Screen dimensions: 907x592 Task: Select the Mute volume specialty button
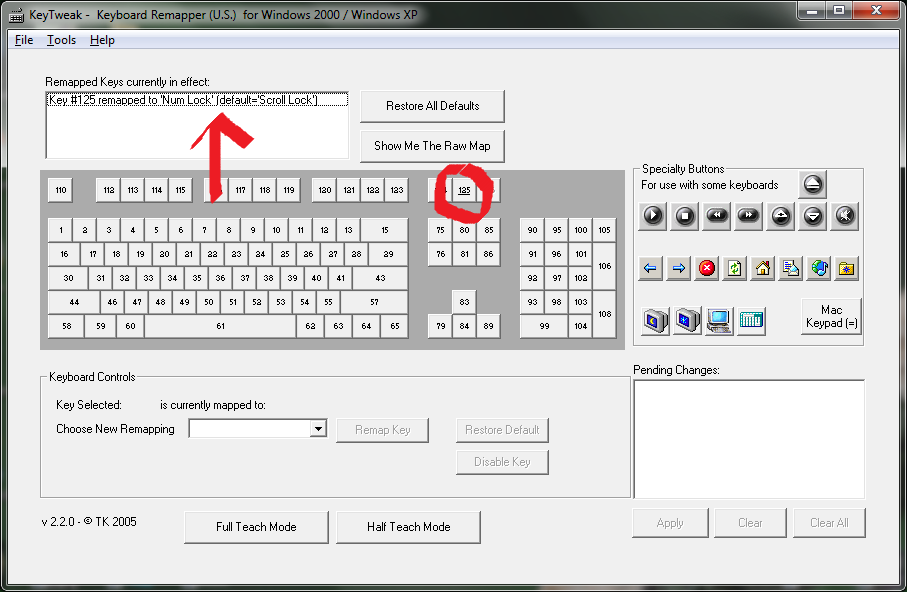coord(845,214)
